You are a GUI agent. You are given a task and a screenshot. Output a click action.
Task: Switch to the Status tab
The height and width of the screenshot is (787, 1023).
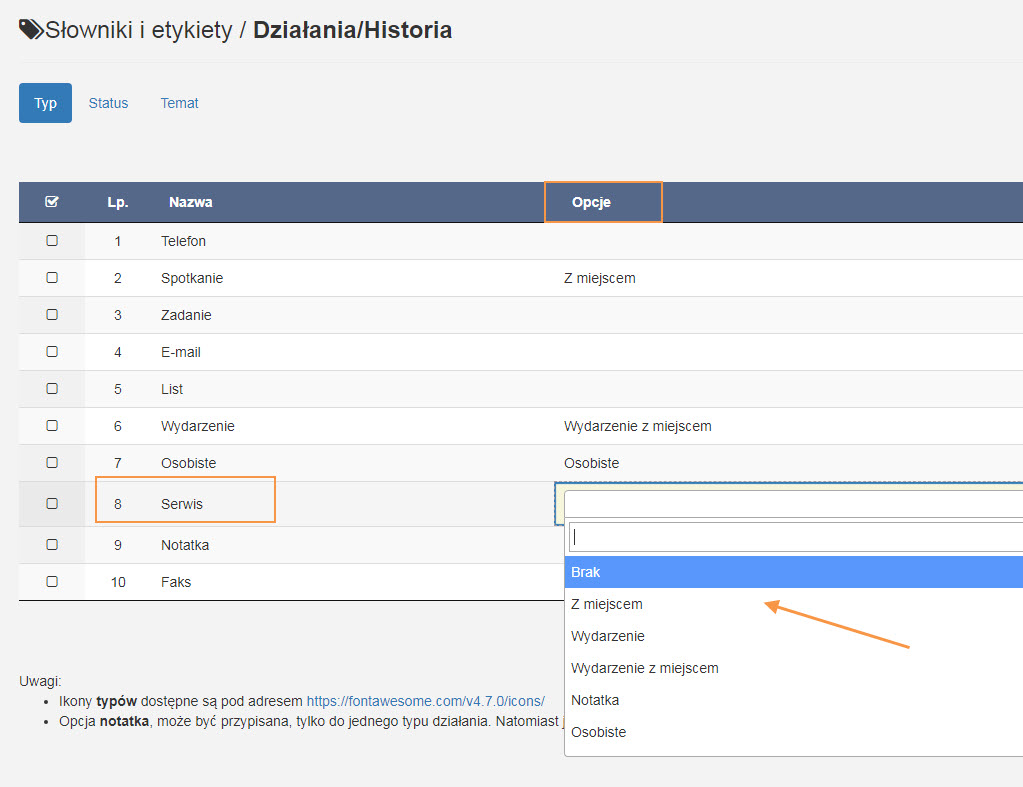point(108,103)
